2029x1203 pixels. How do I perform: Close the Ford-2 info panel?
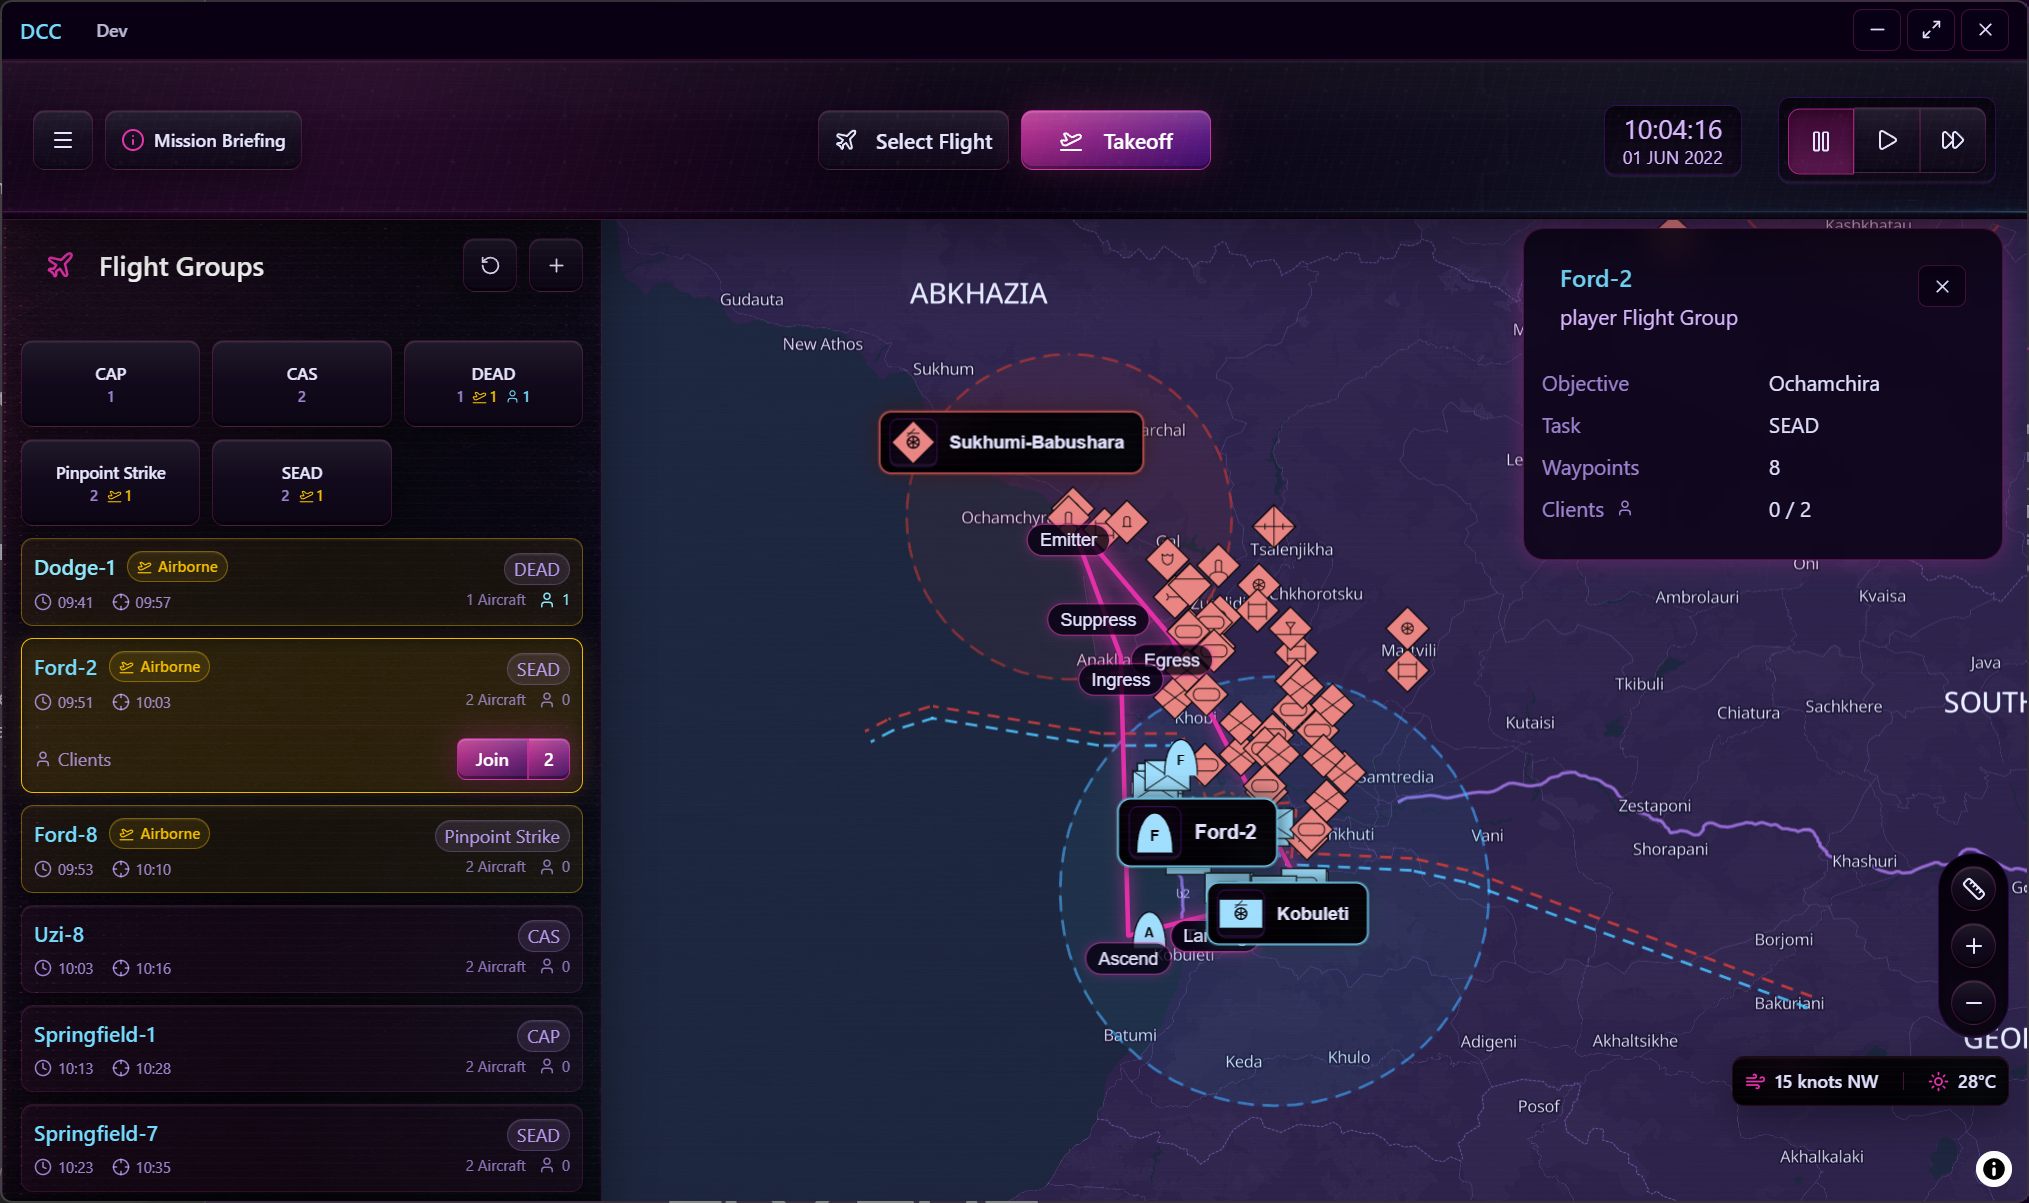pos(1942,286)
